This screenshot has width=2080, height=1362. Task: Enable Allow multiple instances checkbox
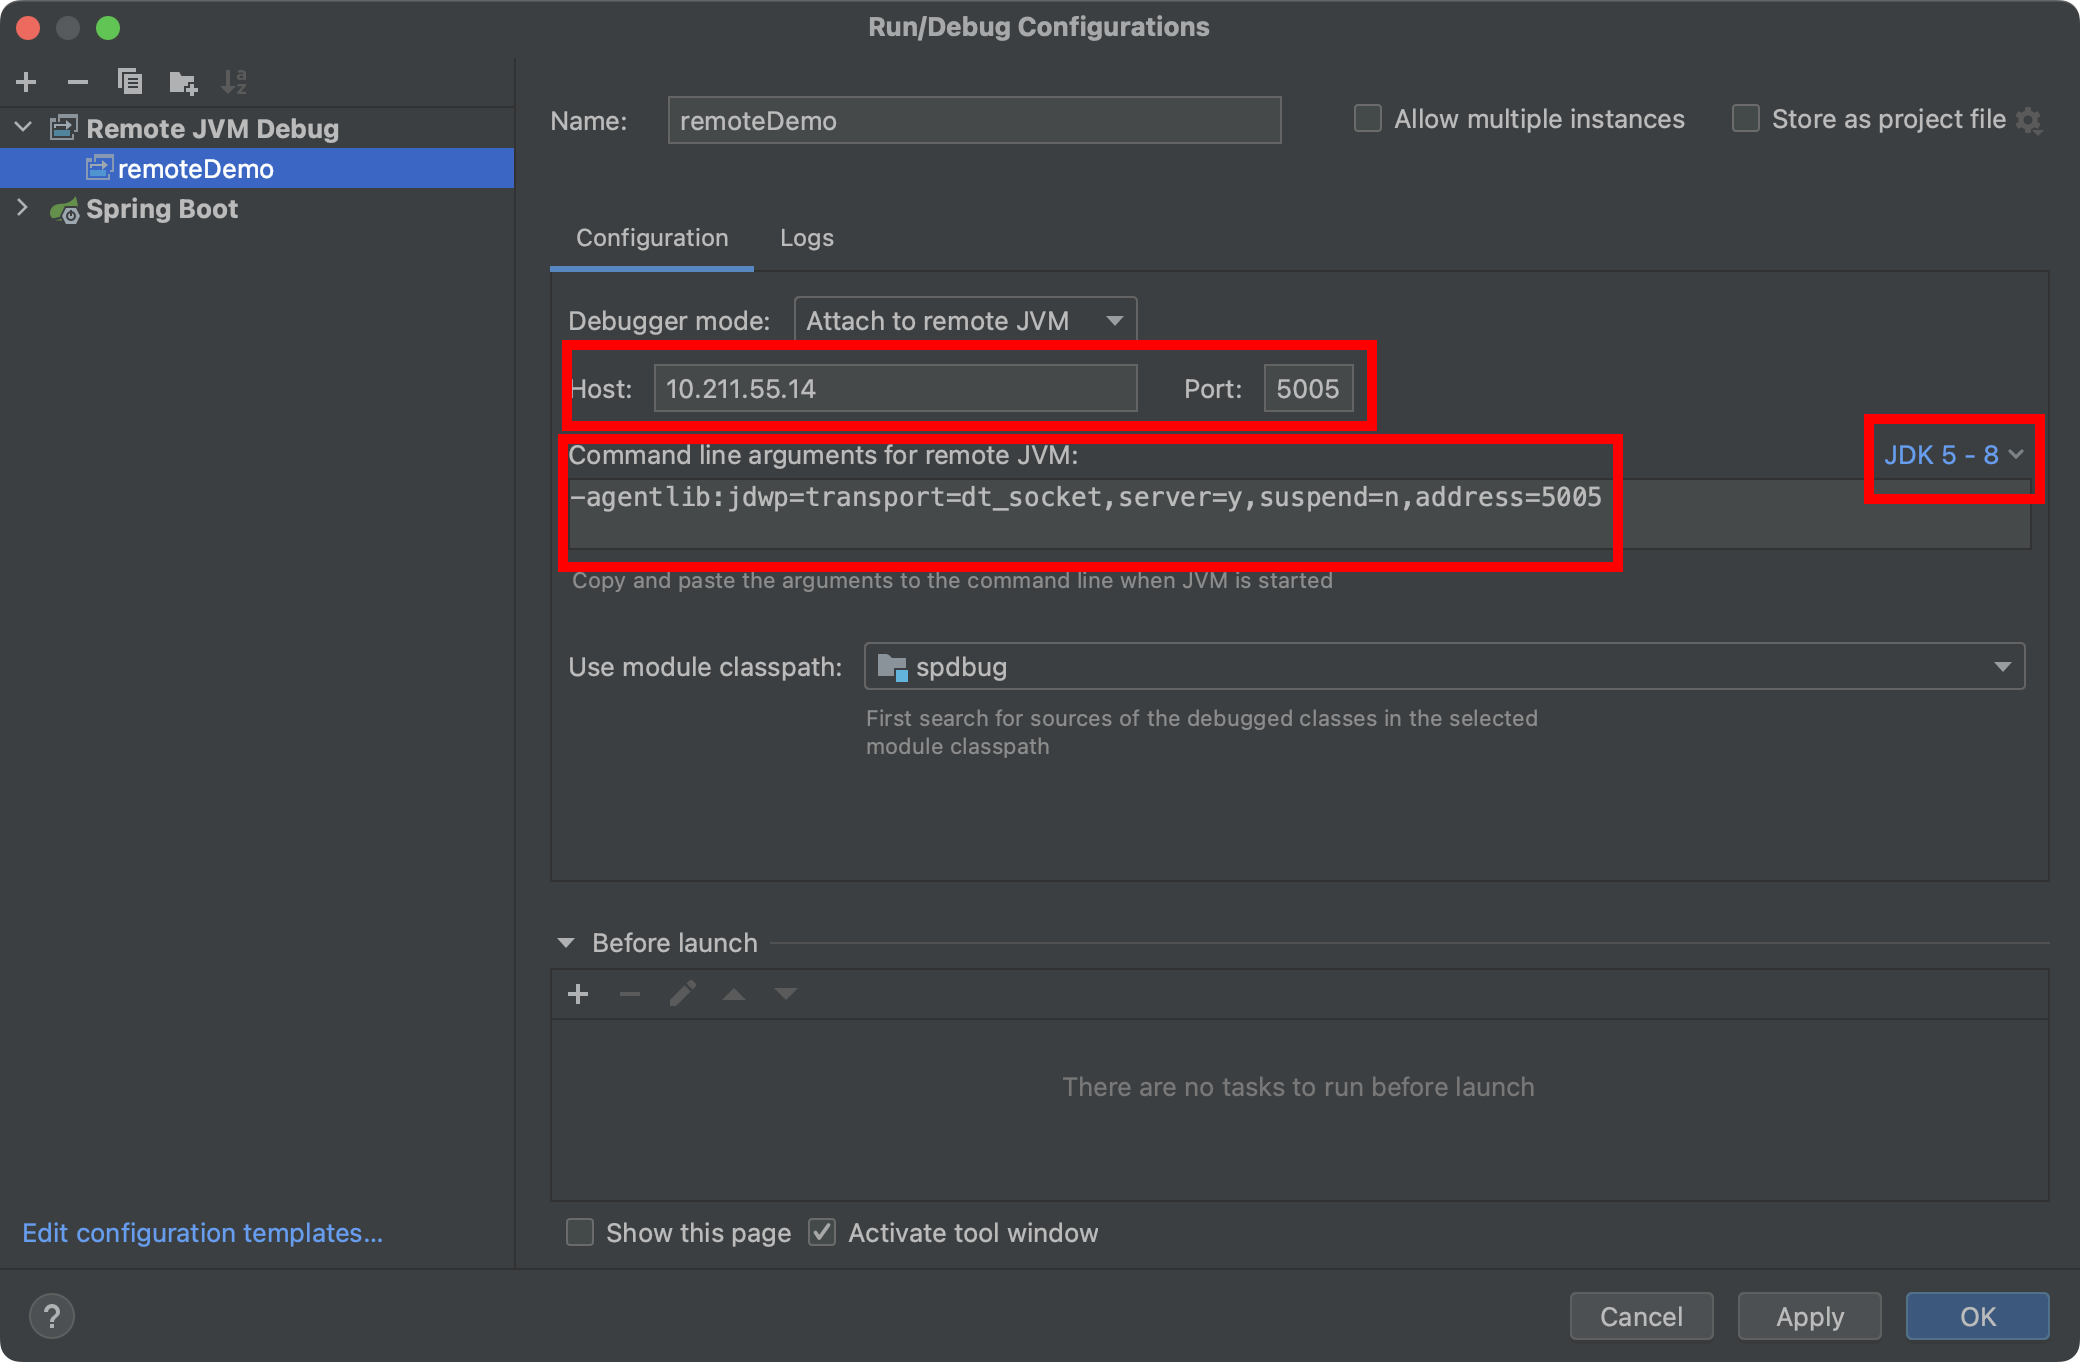click(x=1368, y=119)
